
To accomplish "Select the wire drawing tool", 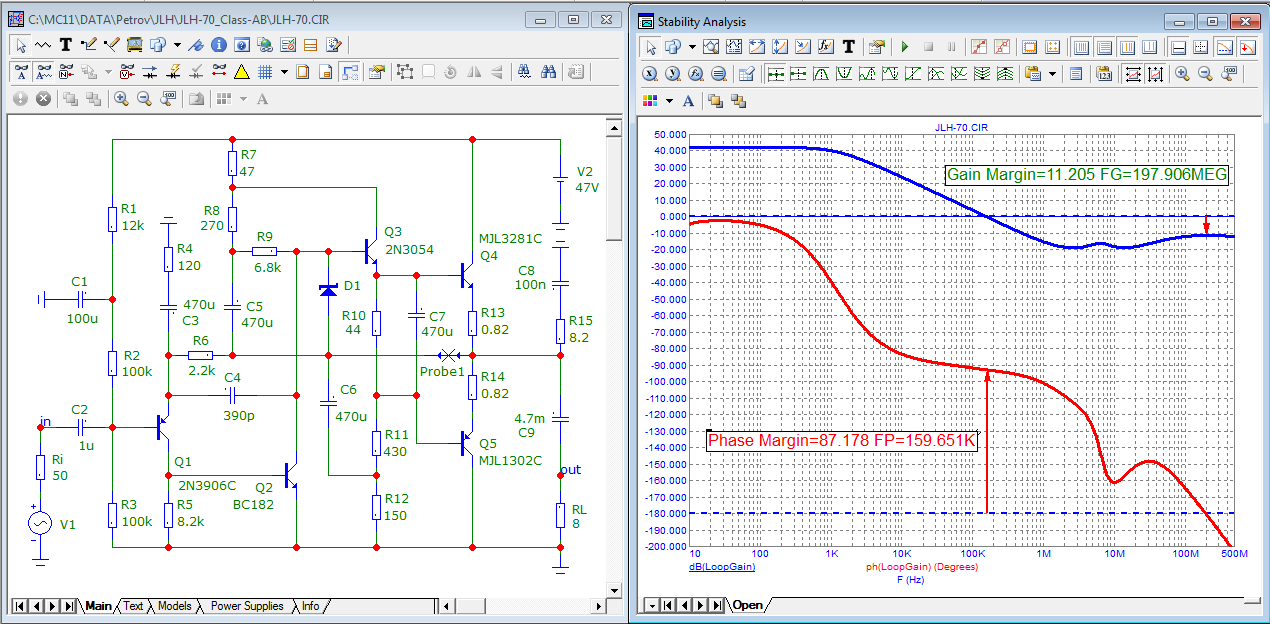I will tap(87, 45).
